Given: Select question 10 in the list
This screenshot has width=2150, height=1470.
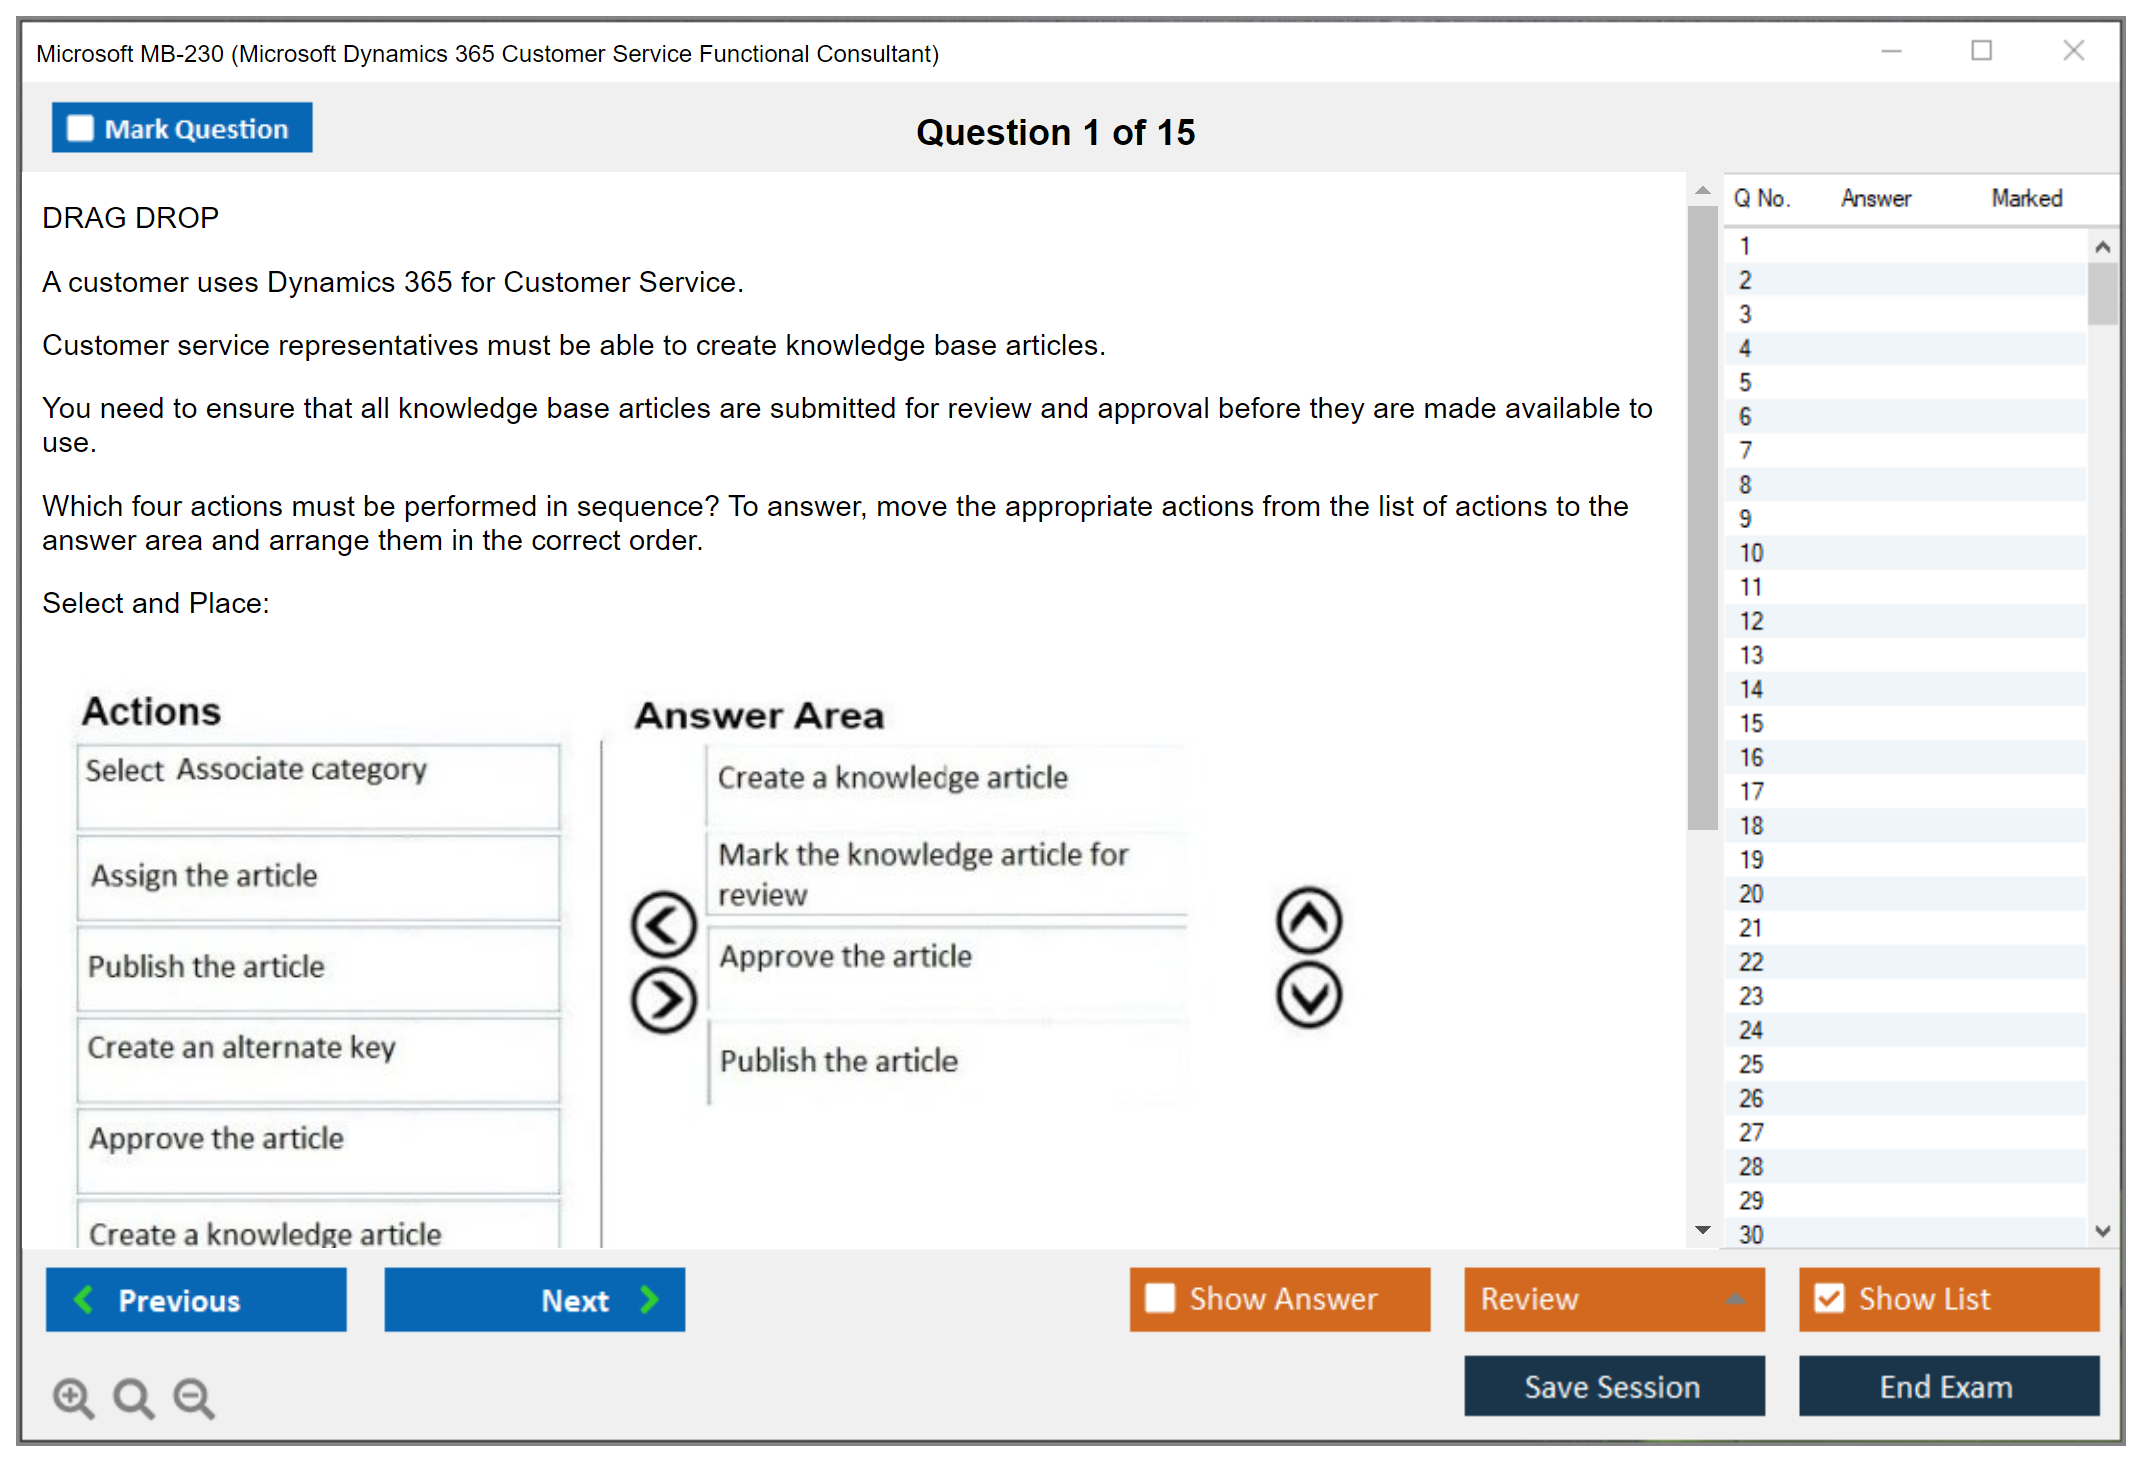Looking at the screenshot, I should point(1751,553).
